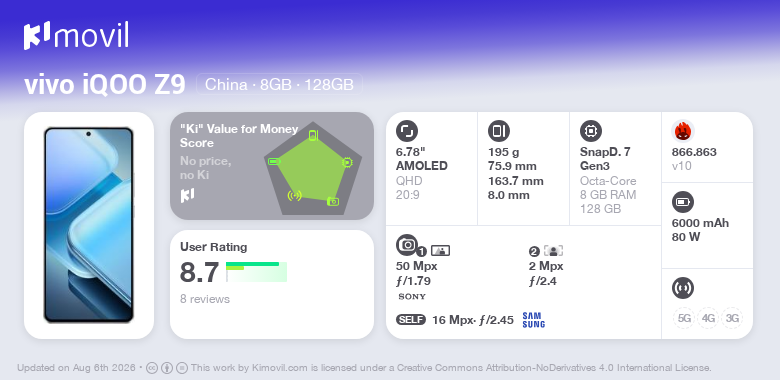Viewport: 780px width, 380px height.
Task: Click the SELF selfie camera badge
Action: (411, 320)
